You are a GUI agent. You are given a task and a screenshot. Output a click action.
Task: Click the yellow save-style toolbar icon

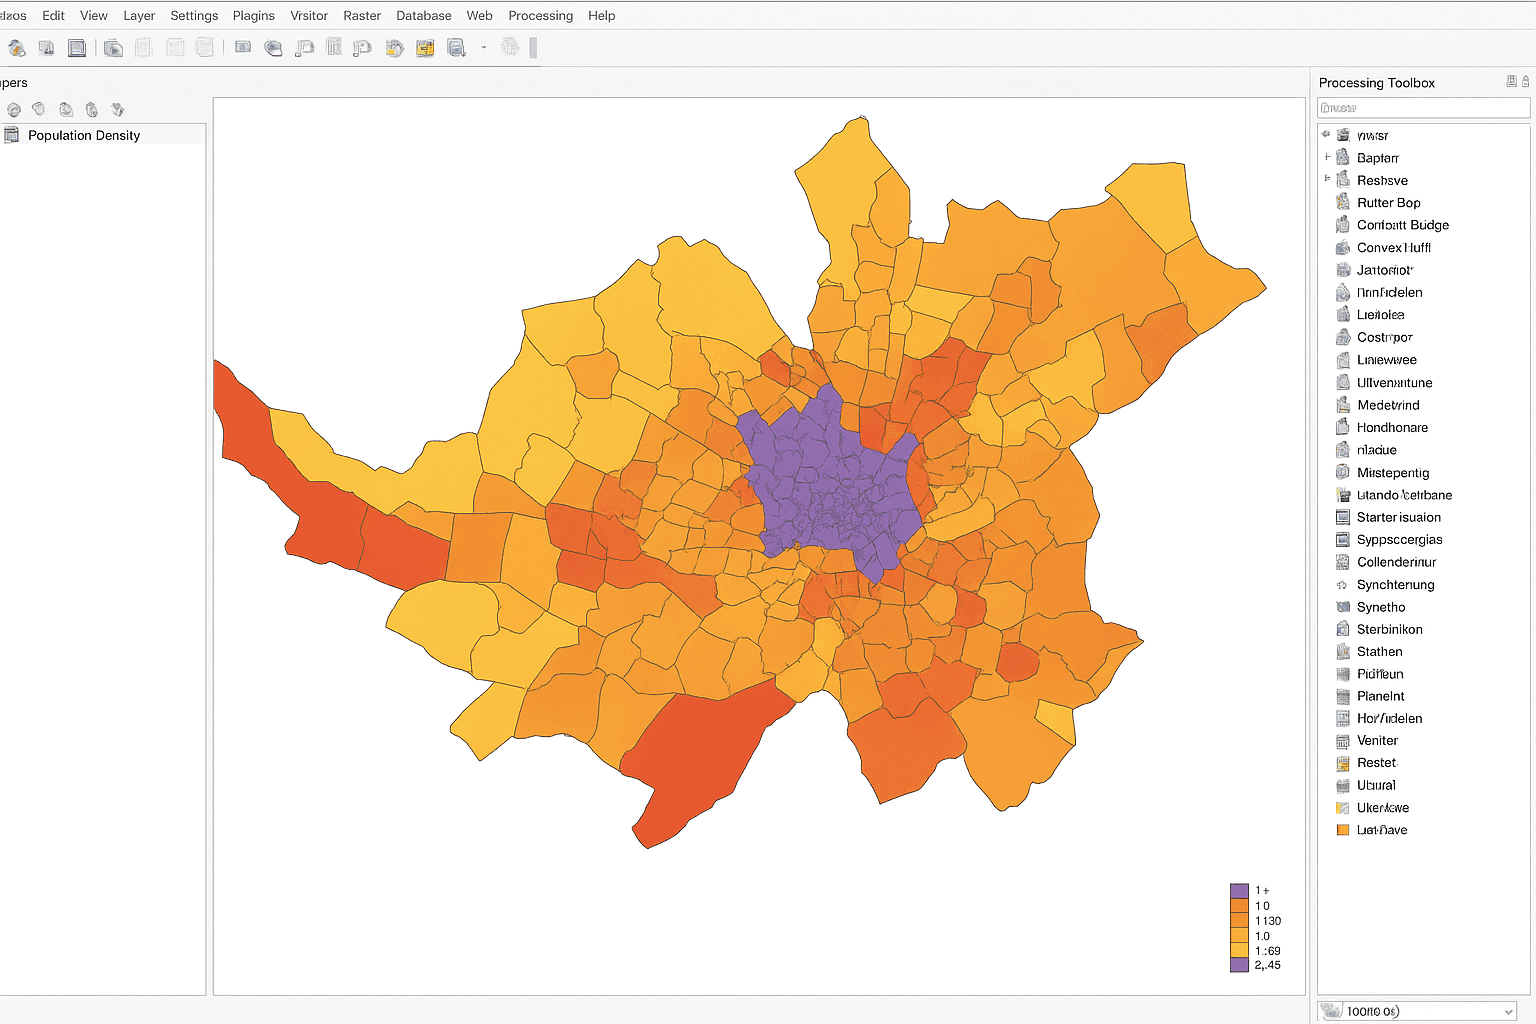point(425,48)
